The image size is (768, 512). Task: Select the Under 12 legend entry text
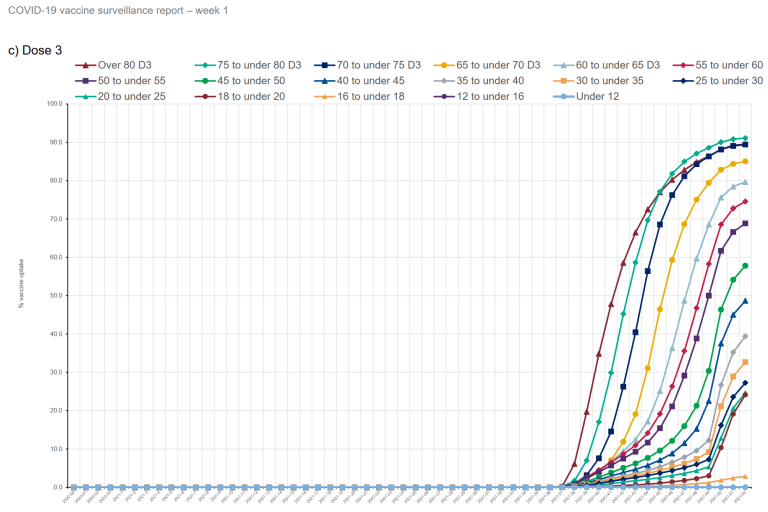click(x=598, y=96)
